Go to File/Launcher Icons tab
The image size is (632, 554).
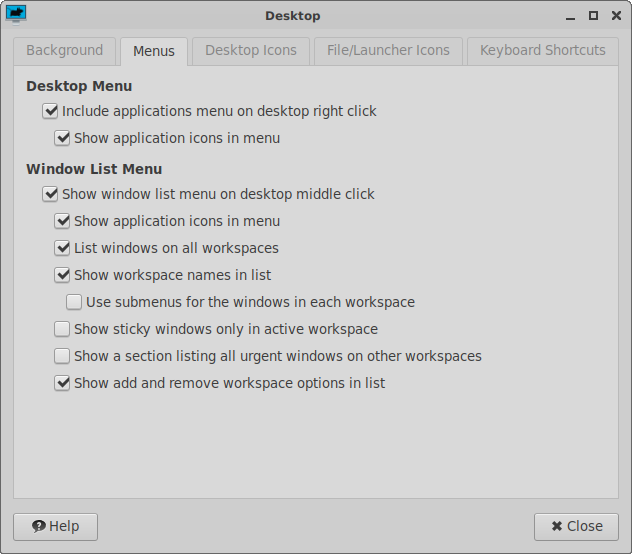click(388, 51)
